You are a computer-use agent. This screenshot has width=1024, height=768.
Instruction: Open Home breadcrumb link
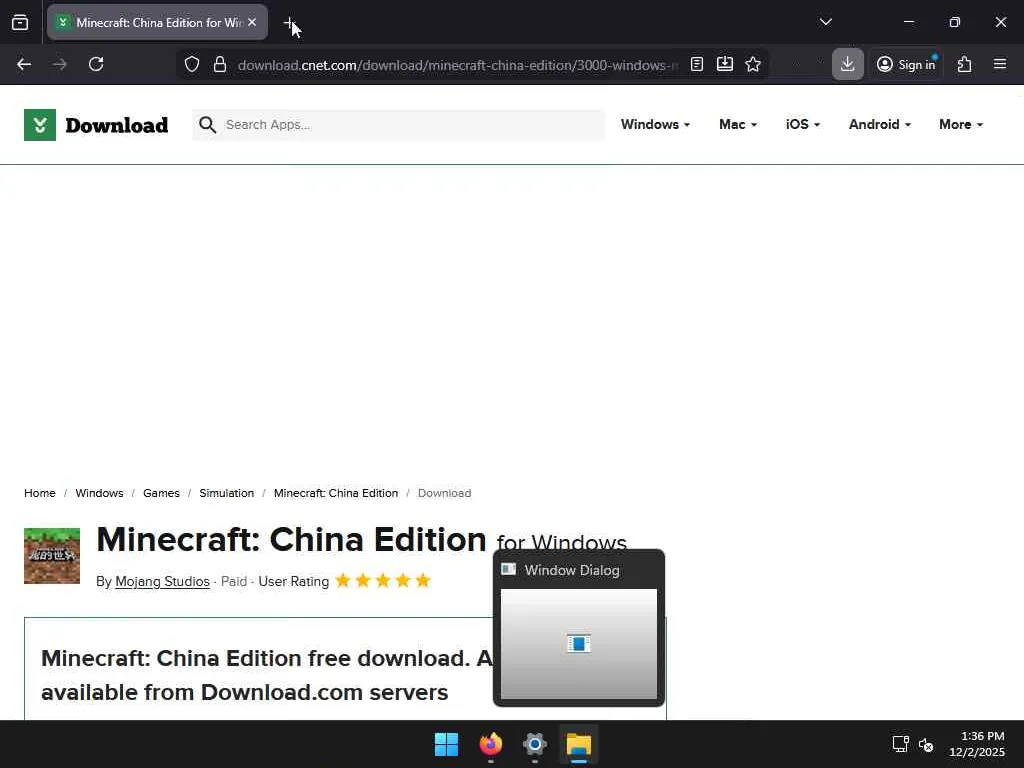[x=40, y=493]
